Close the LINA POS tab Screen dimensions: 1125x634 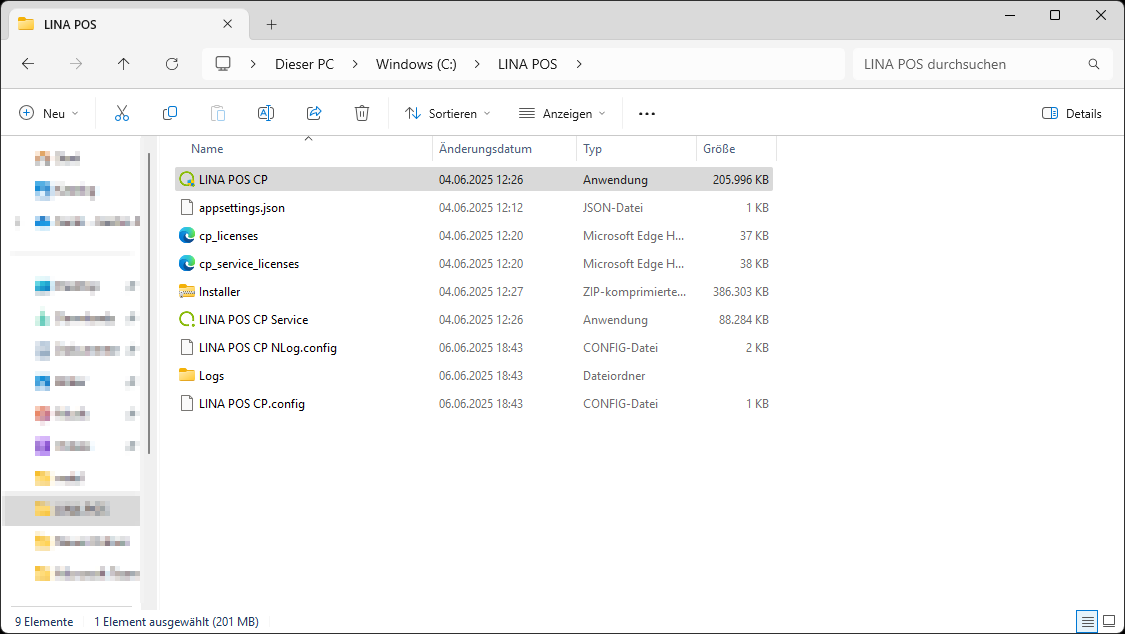(x=227, y=24)
